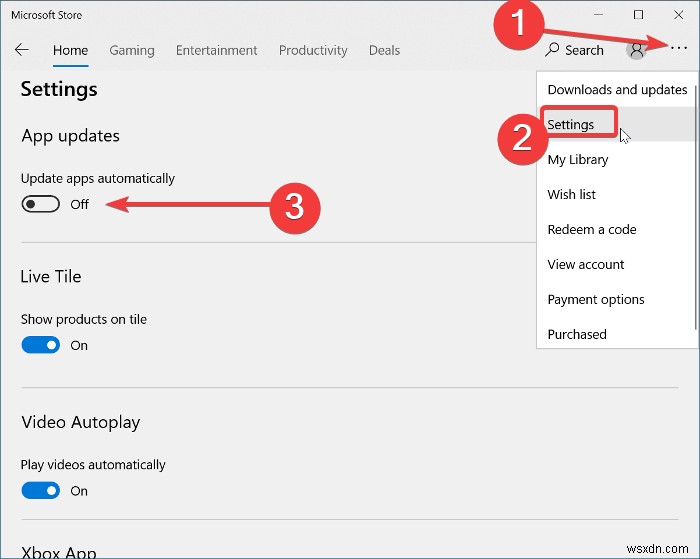
Task: Choose Downloads and updates from menu
Action: tap(617, 90)
